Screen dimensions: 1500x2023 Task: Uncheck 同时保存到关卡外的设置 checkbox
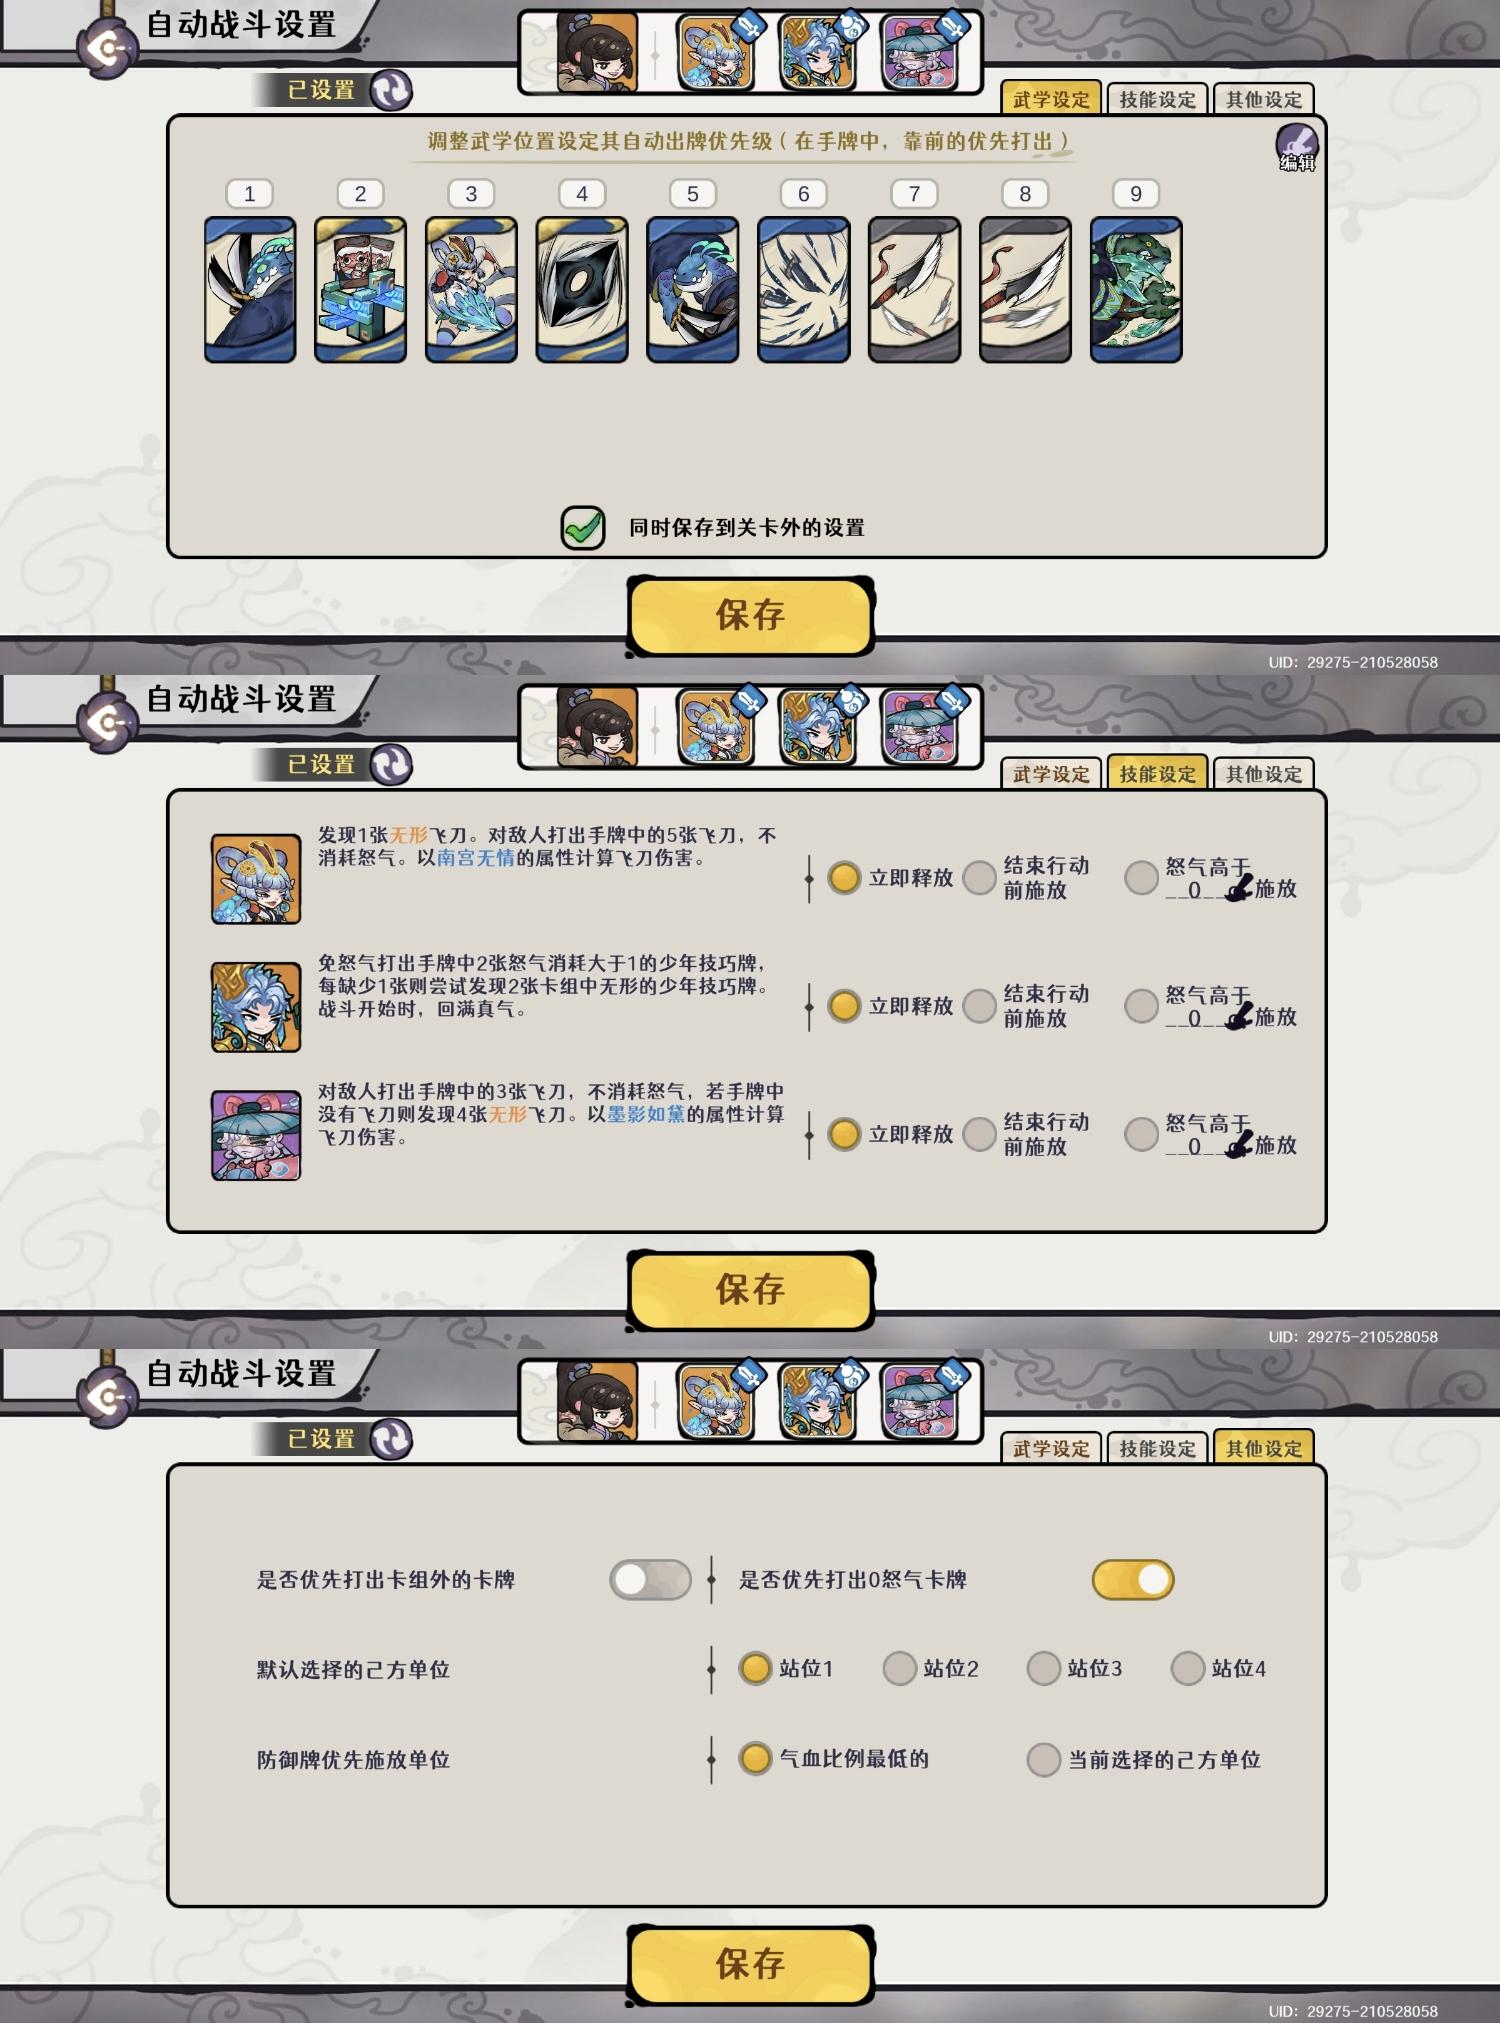(583, 528)
